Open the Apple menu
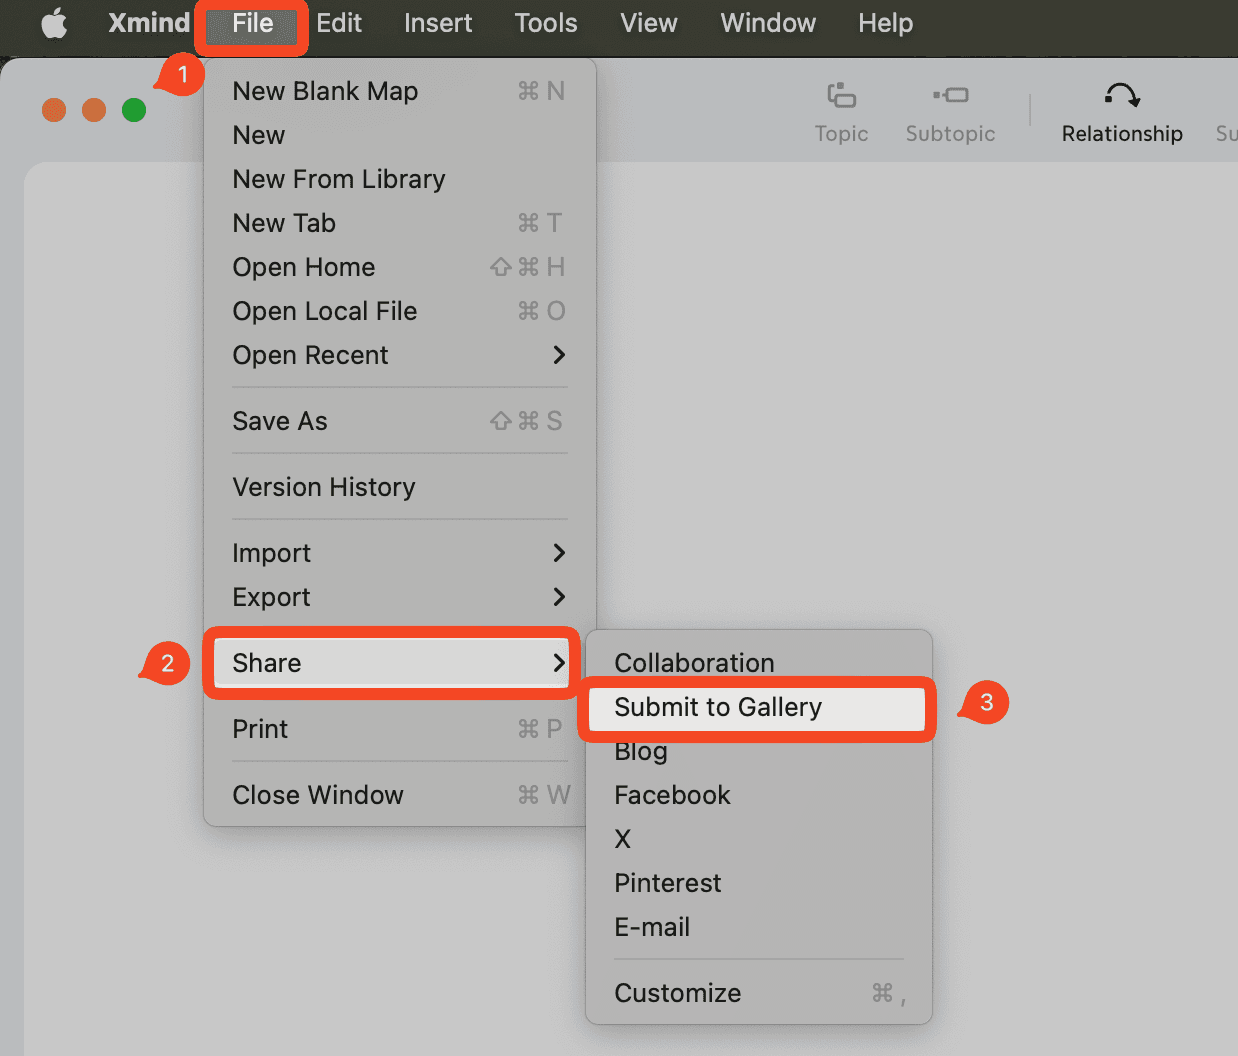Screen dimensions: 1238x1056 point(54,23)
